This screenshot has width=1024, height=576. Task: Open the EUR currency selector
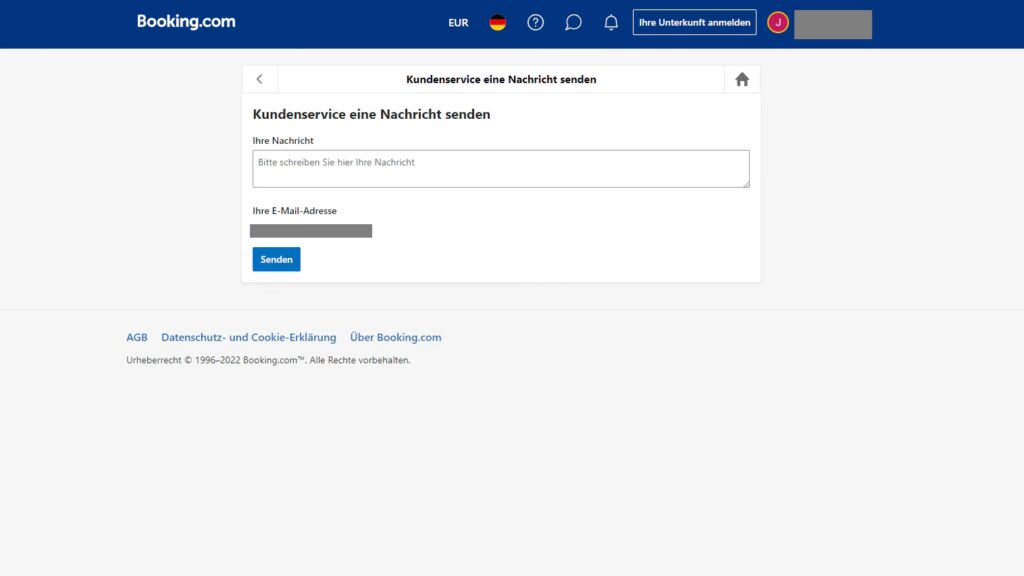tap(458, 23)
